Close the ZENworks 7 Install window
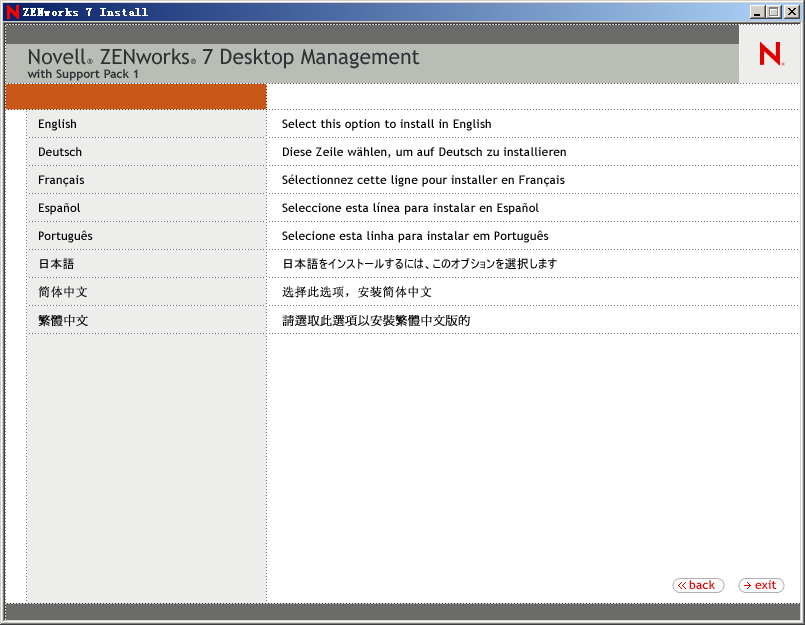 click(x=792, y=12)
